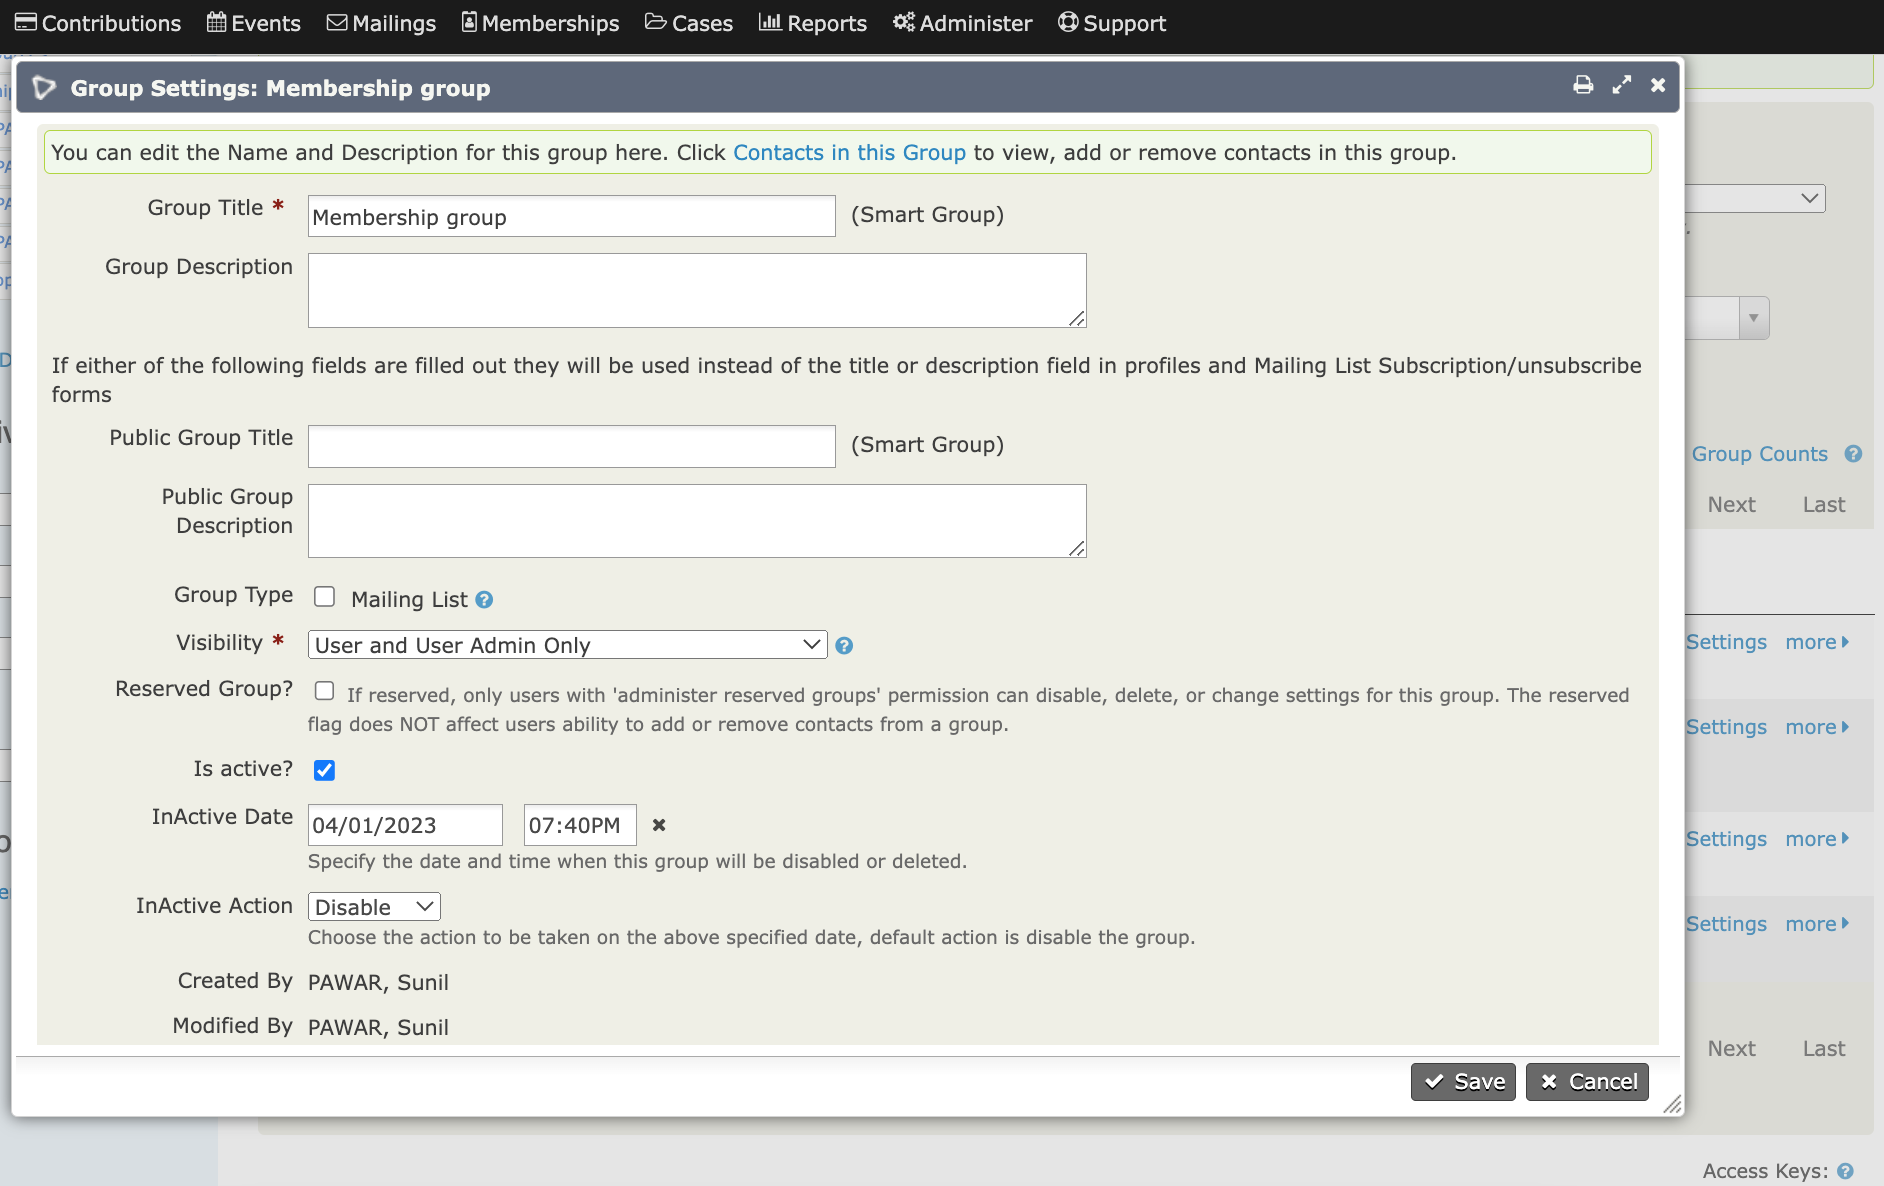The image size is (1884, 1186).
Task: Open the Administer menu
Action: click(962, 22)
